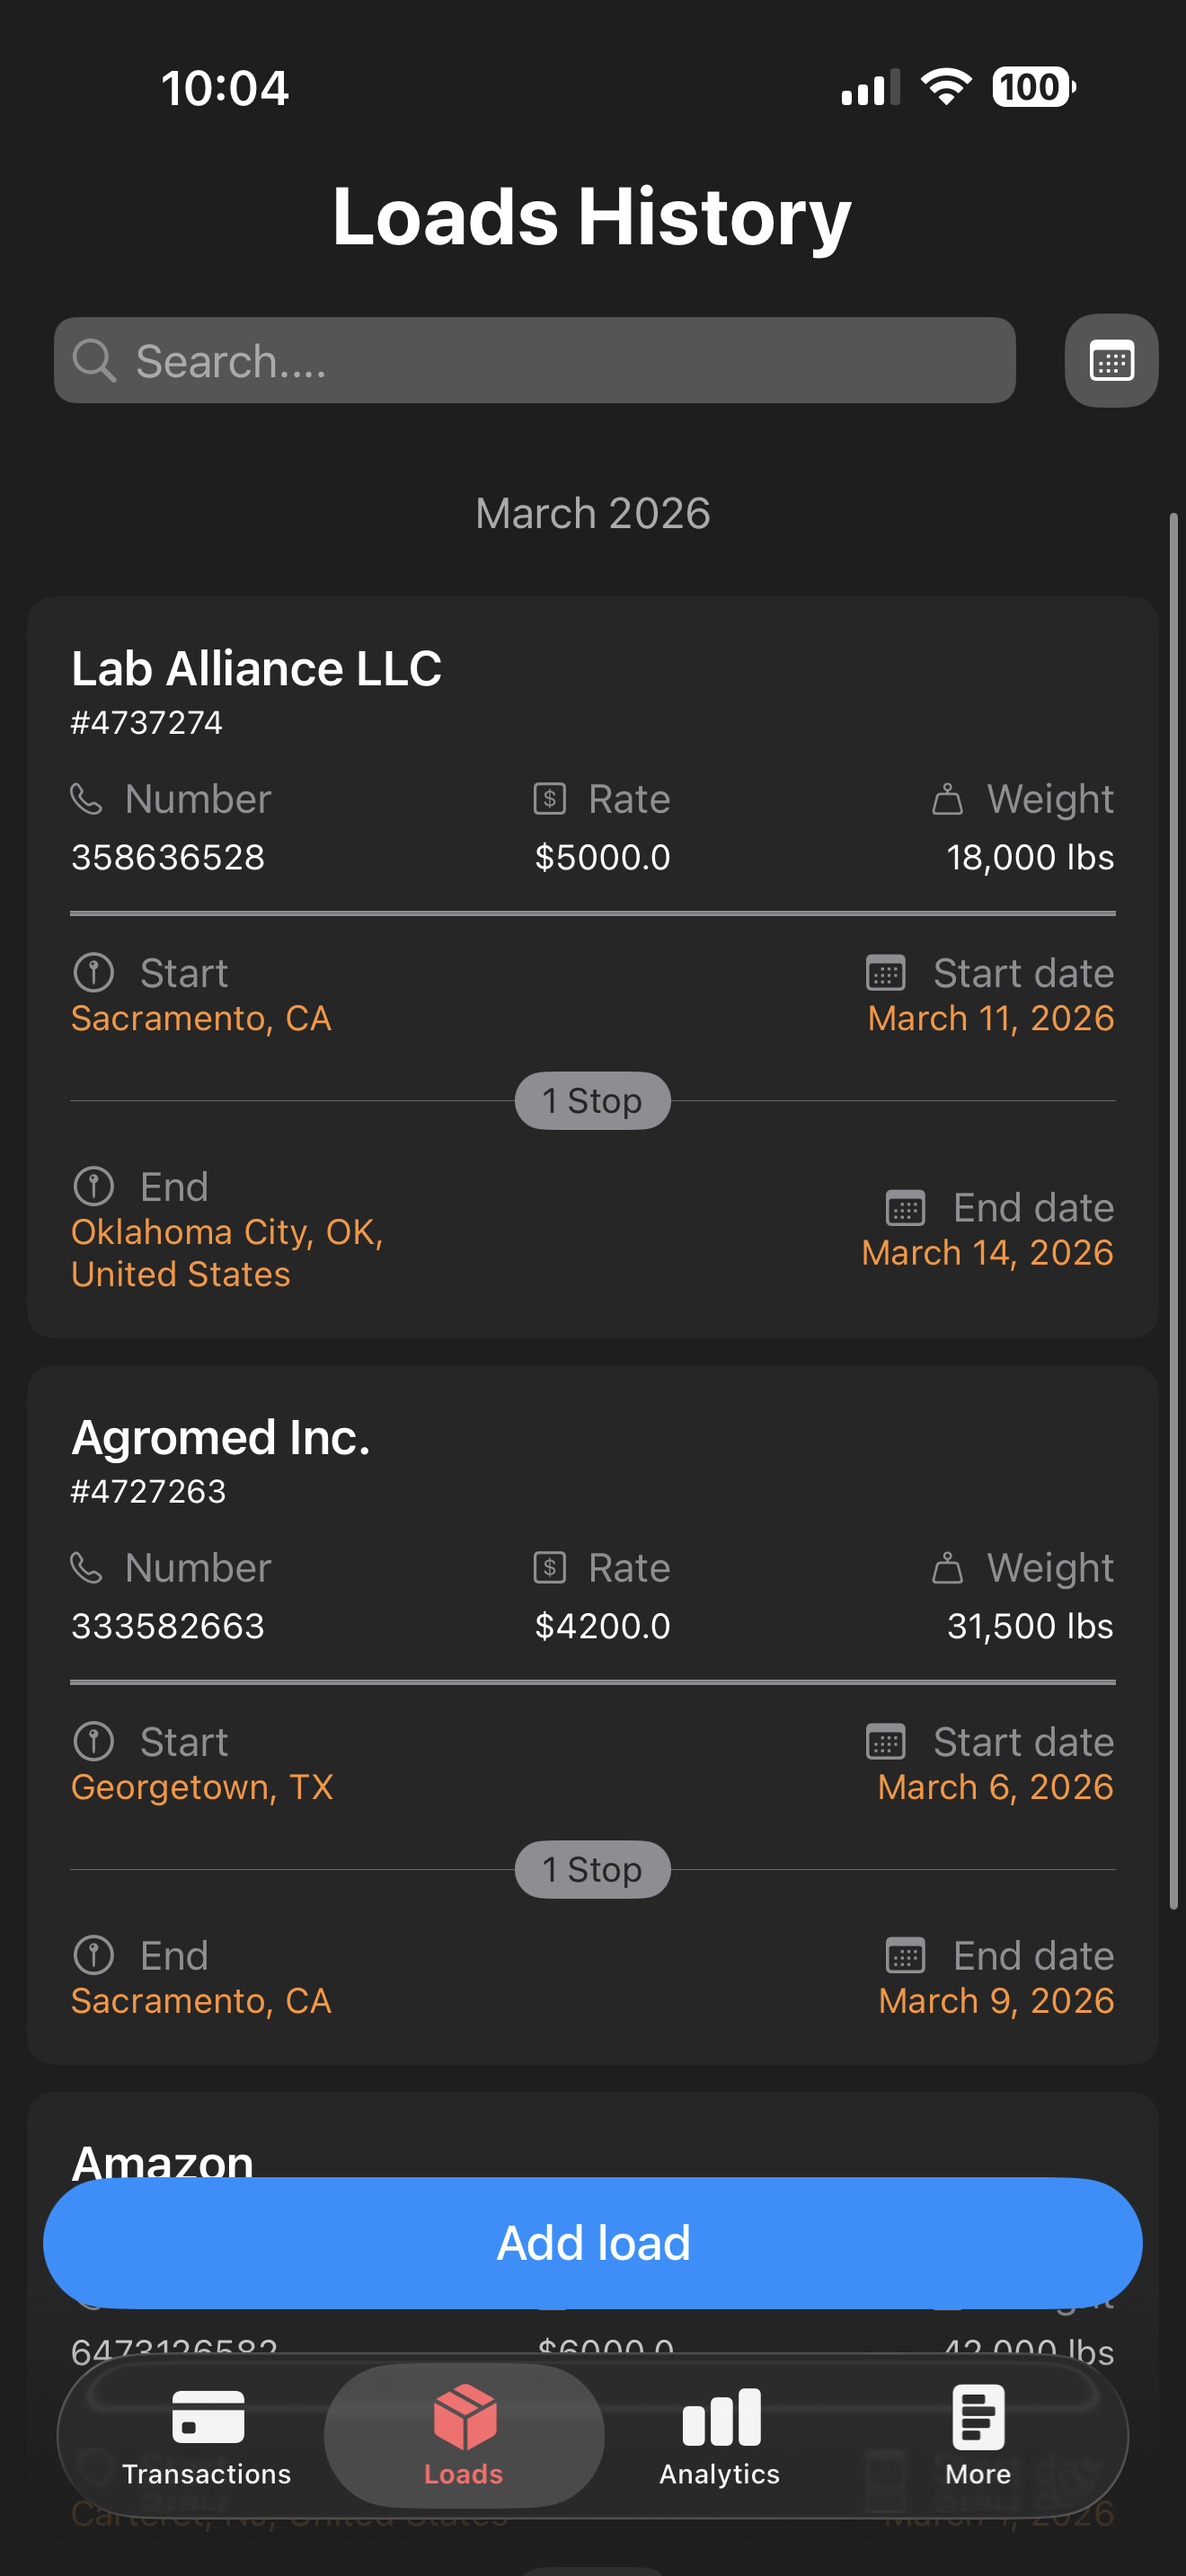This screenshot has width=1186, height=2576.
Task: Expand the 1 Stop pill for Agromed
Action: click(592, 1869)
